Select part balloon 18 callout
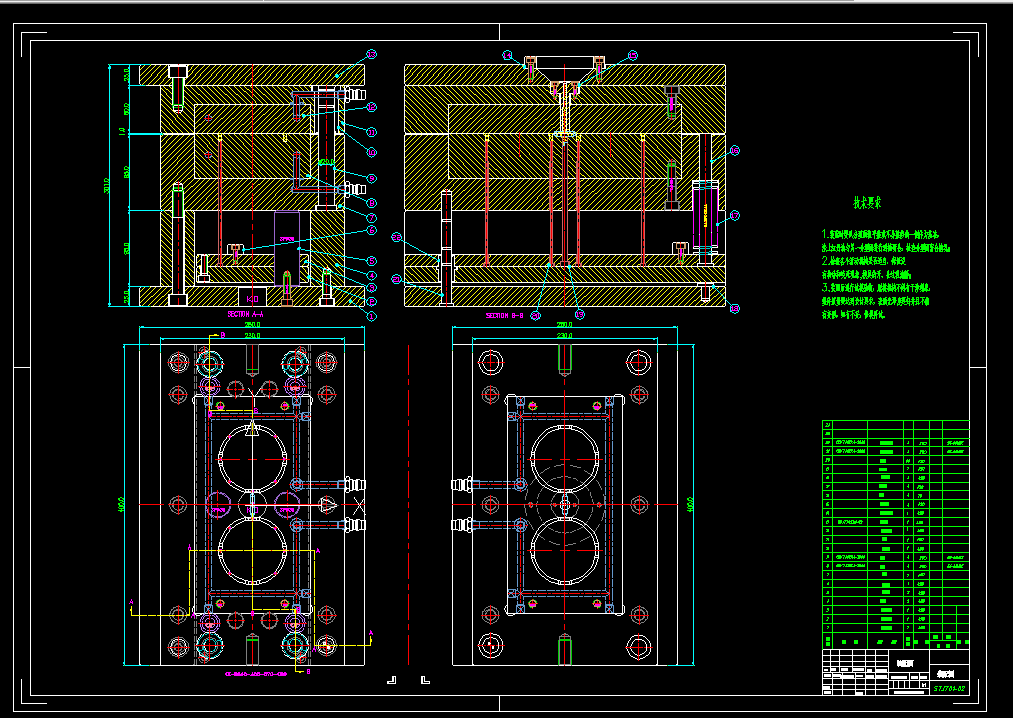Viewport: 1013px width, 718px height. click(x=734, y=308)
